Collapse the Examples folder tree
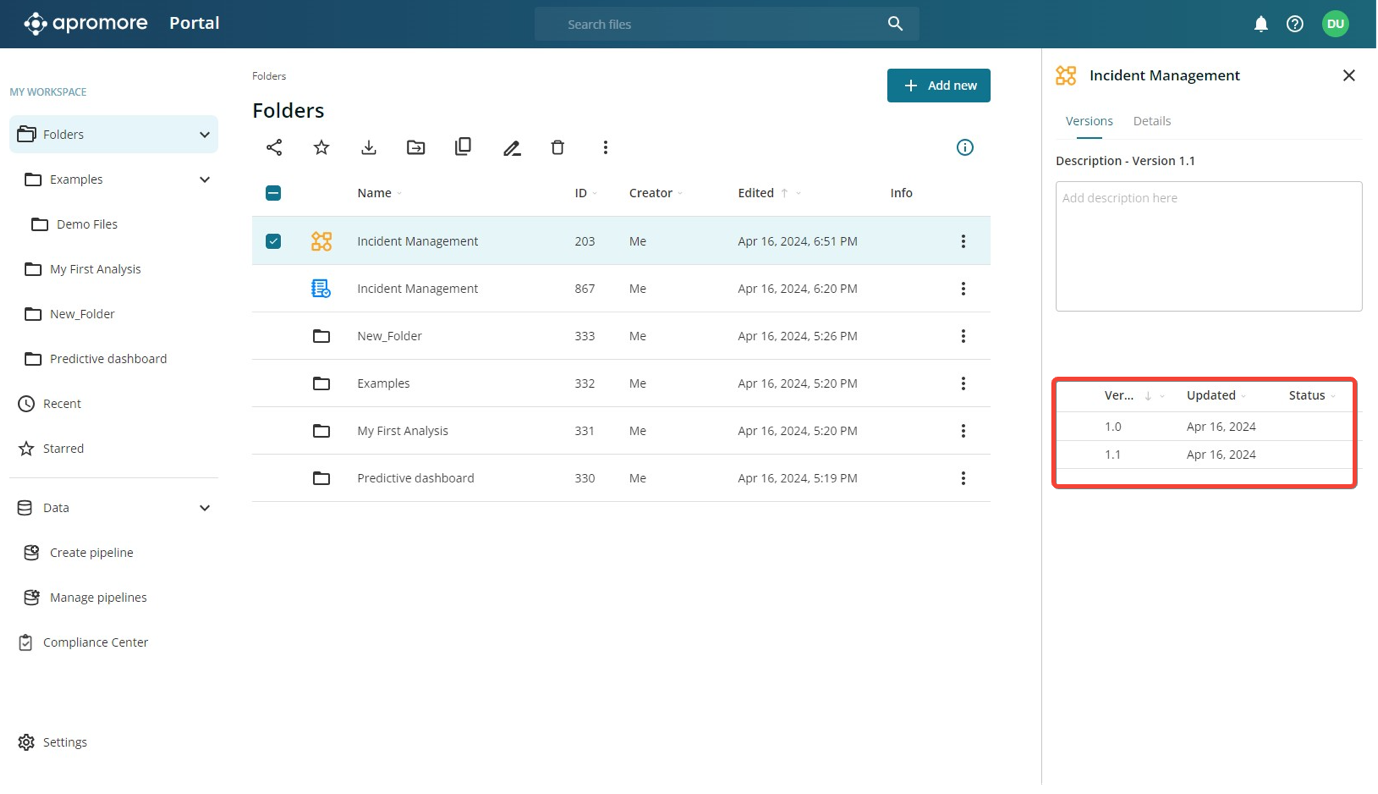 pos(205,180)
